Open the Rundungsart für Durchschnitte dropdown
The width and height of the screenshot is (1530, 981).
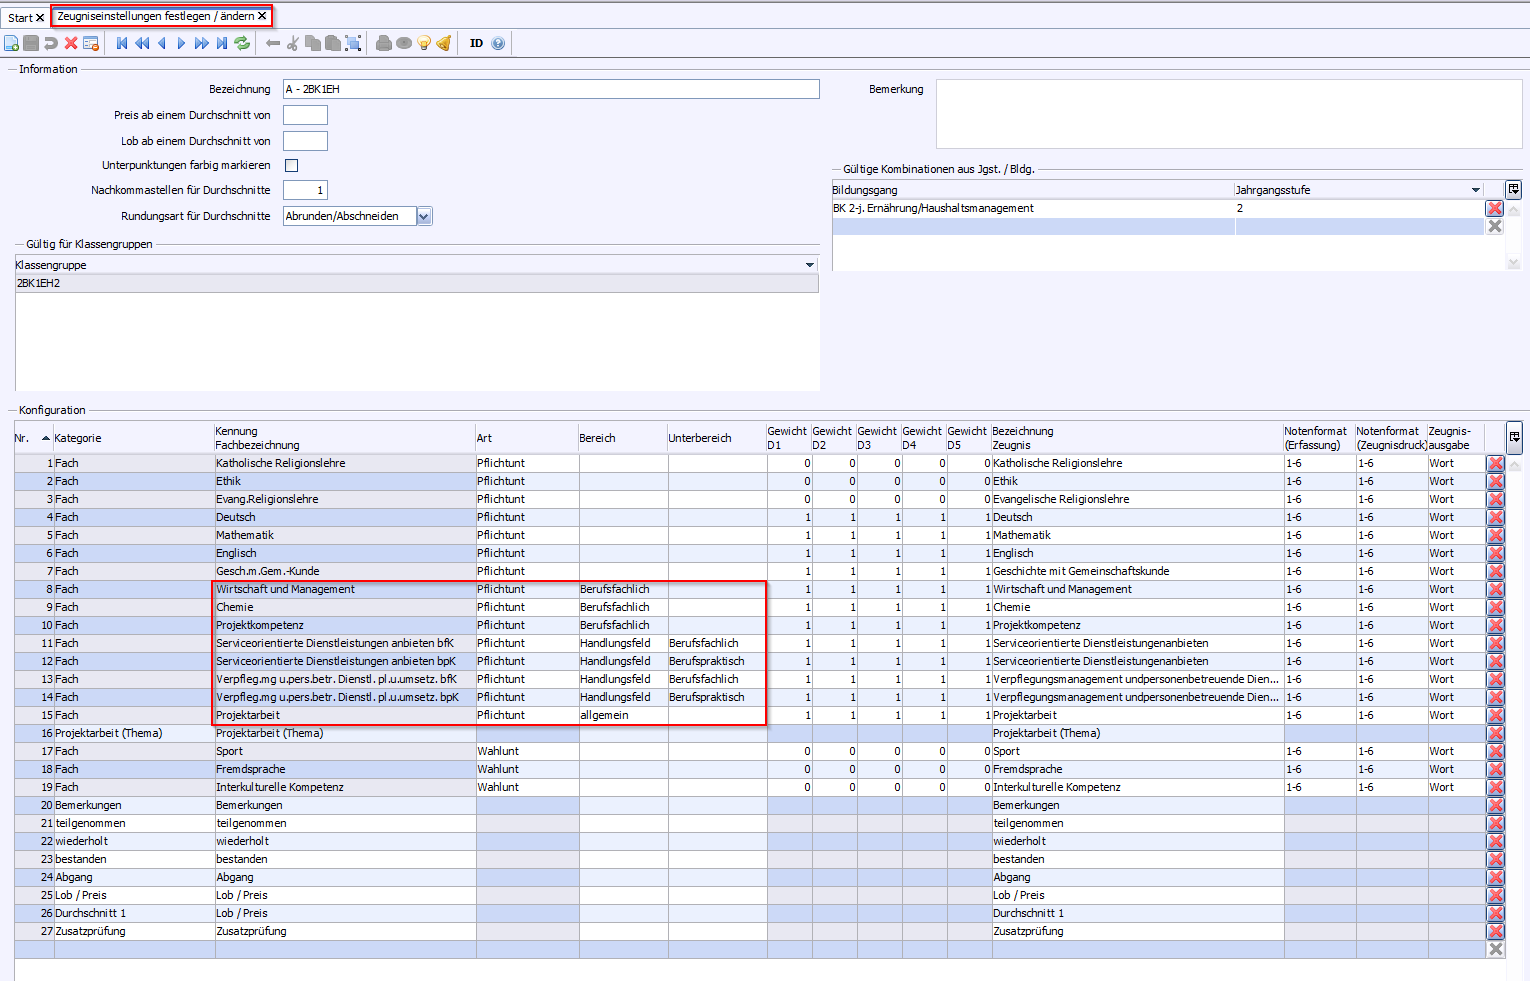point(424,217)
